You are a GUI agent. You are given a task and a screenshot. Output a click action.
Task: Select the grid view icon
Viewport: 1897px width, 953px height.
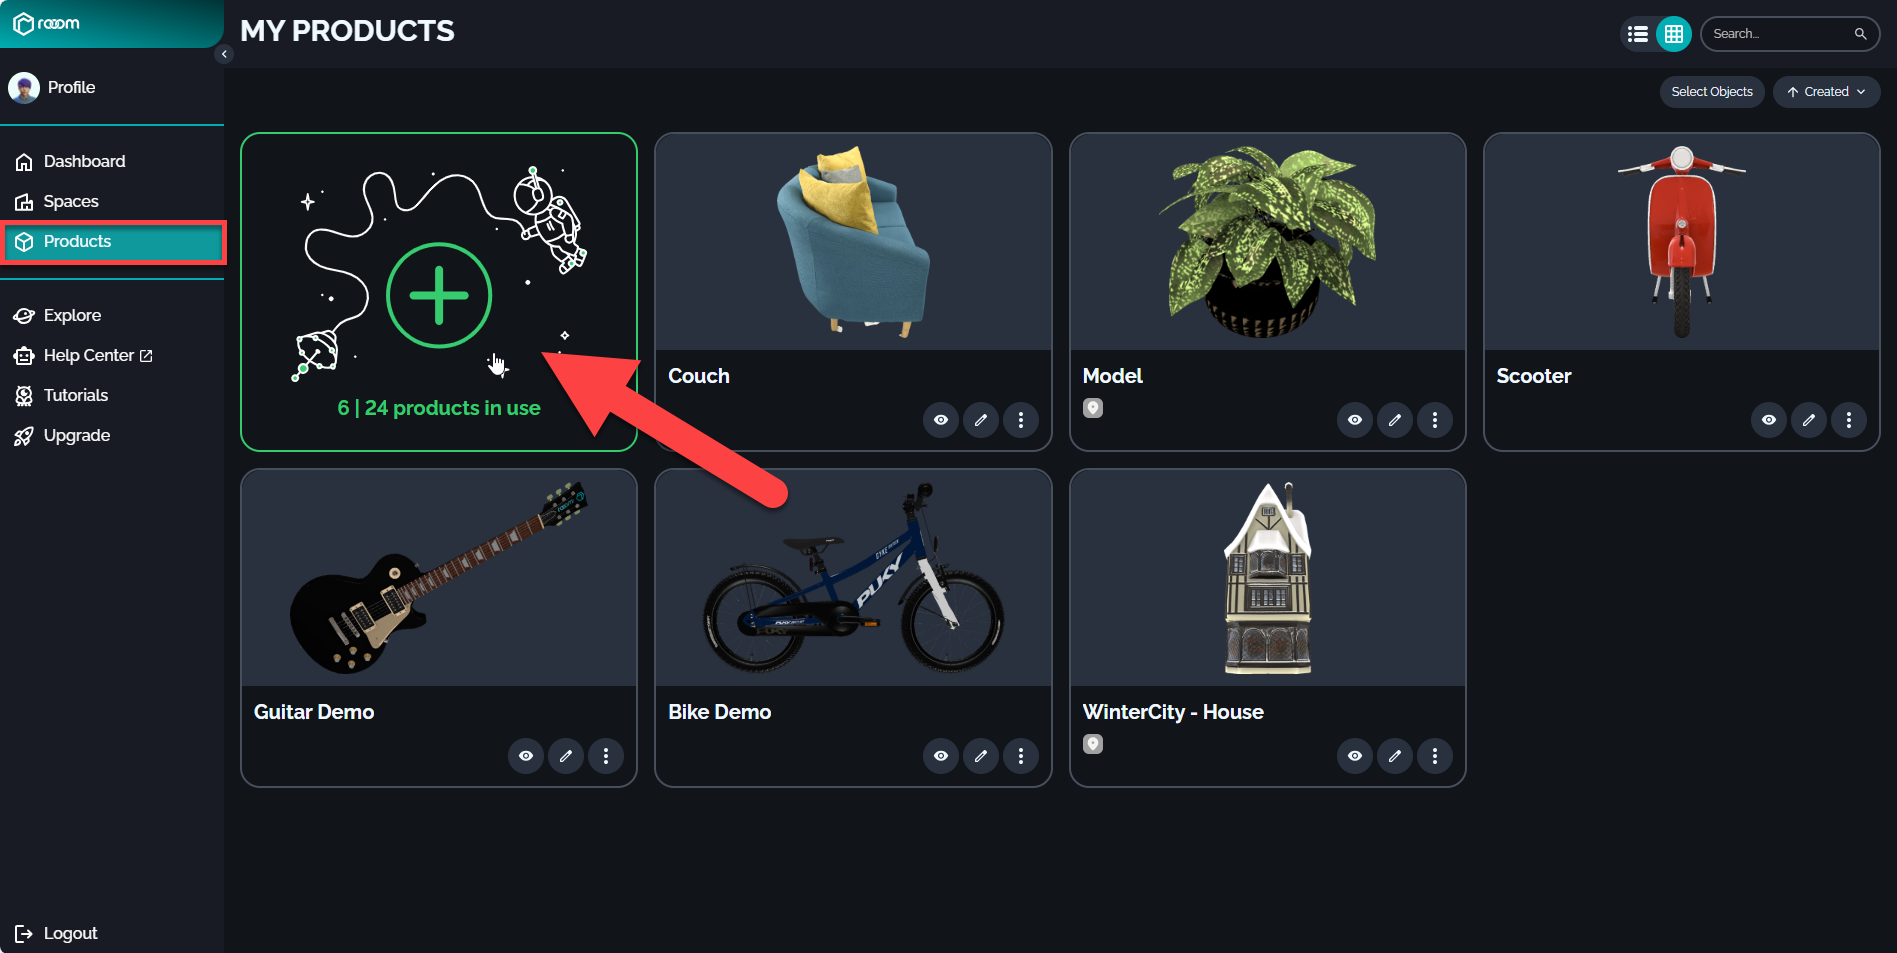point(1674,34)
